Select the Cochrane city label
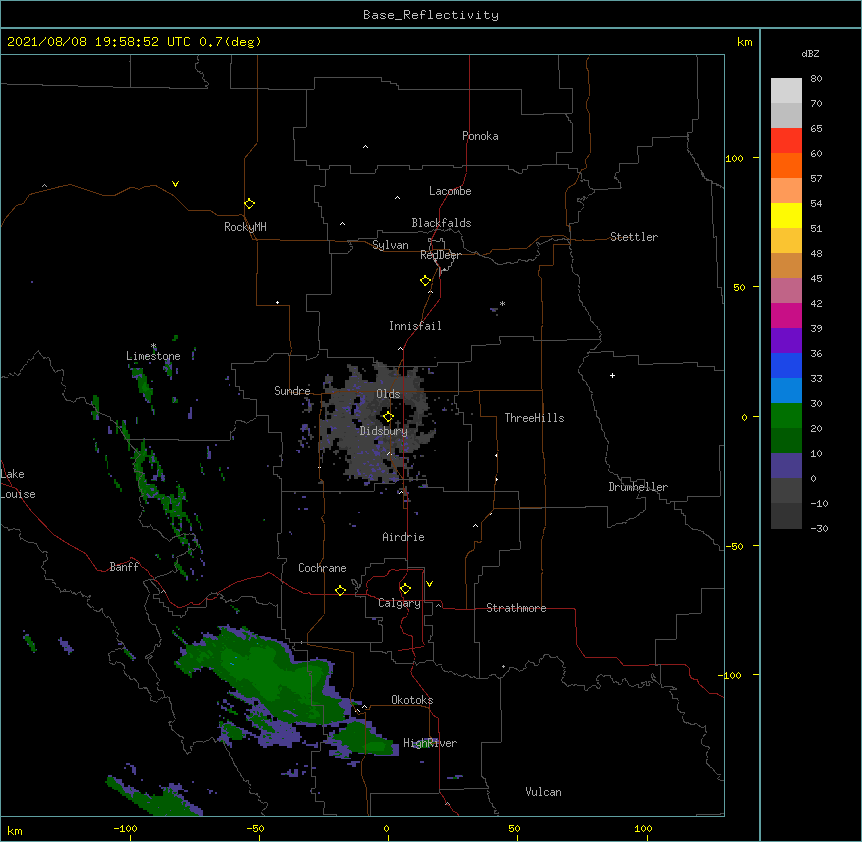The width and height of the screenshot is (862, 842). tap(322, 568)
